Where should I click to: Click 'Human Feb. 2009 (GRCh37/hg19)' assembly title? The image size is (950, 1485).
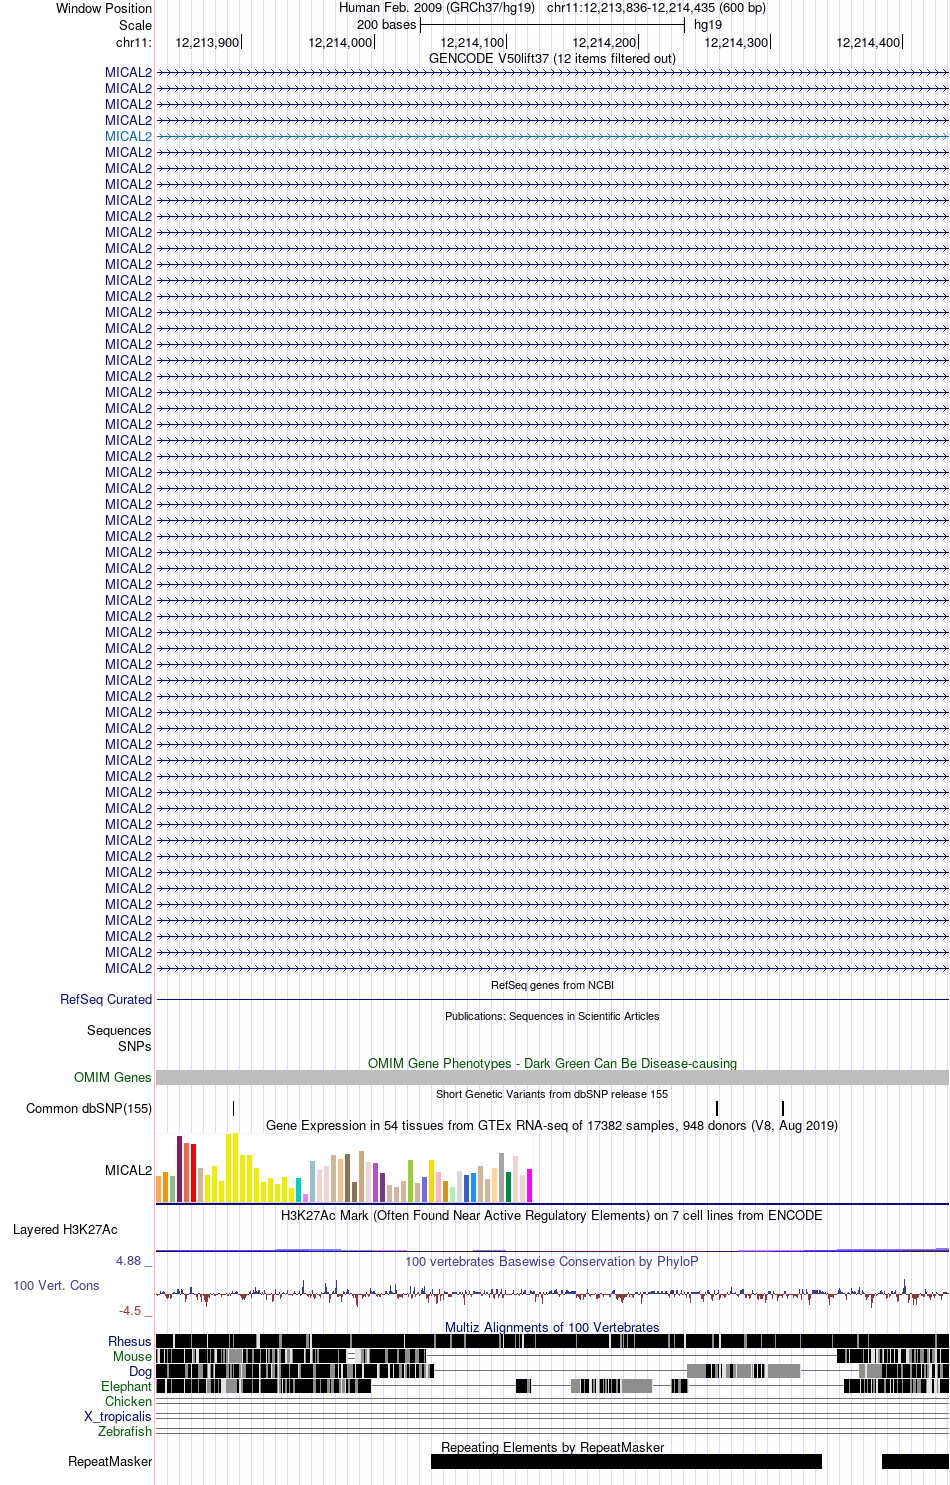437,8
